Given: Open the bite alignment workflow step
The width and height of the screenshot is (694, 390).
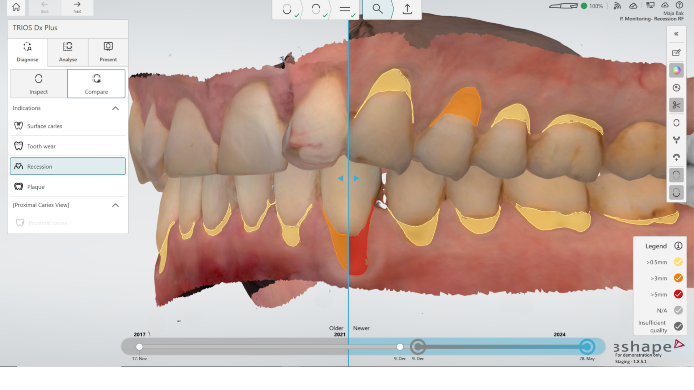Looking at the screenshot, I should click(x=345, y=9).
